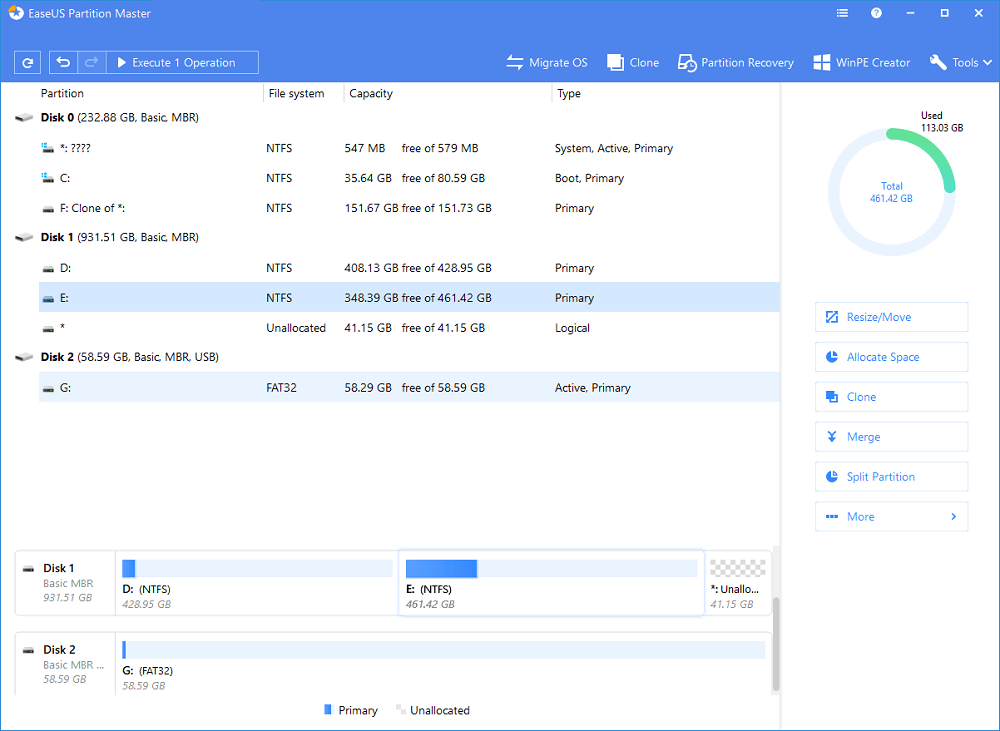Sort by the Capacity column header
The height and width of the screenshot is (731, 1000).
371,94
